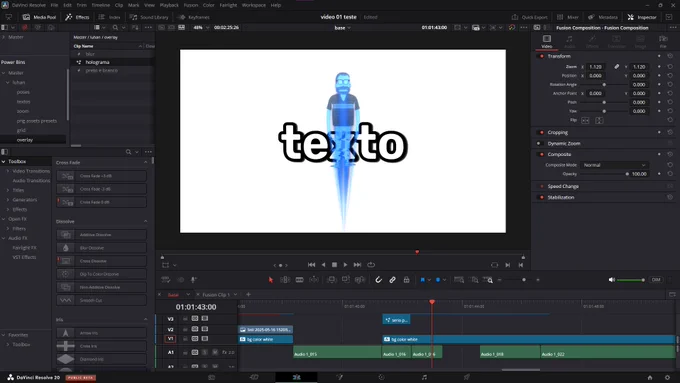680x383 pixels.
Task: Open the Fairlight menu
Action: coord(228,5)
